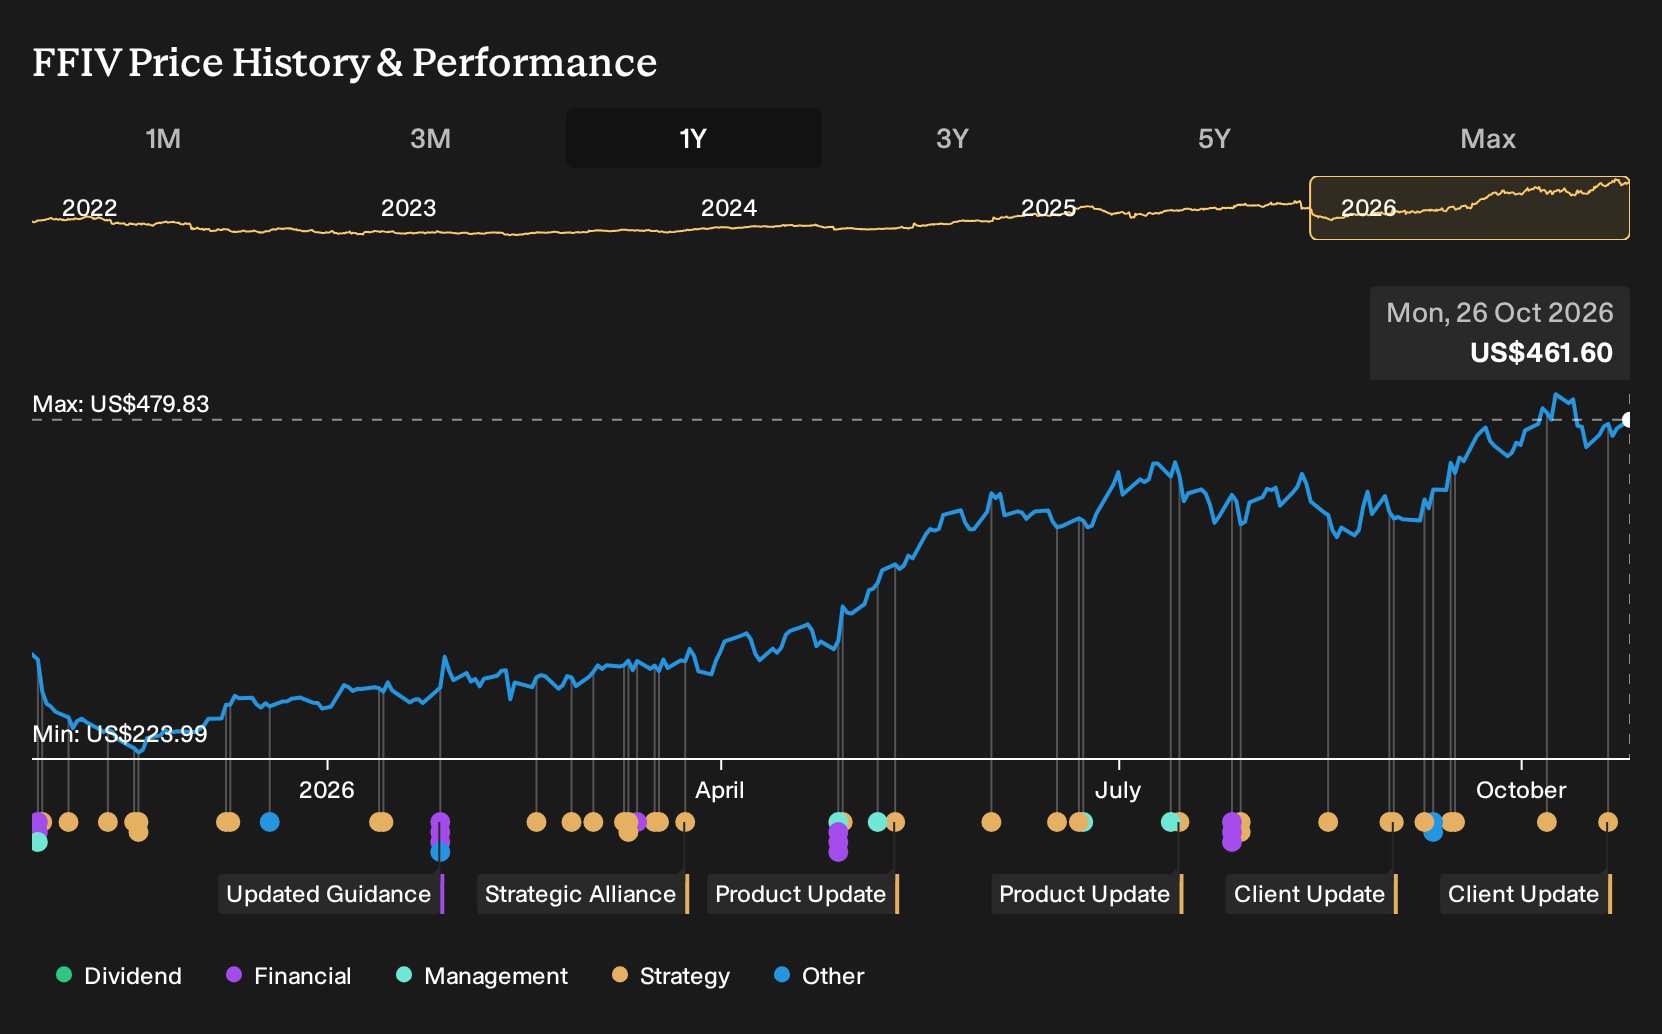The height and width of the screenshot is (1034, 1662).
Task: Select the 3M time range tab
Action: pyautogui.click(x=430, y=138)
